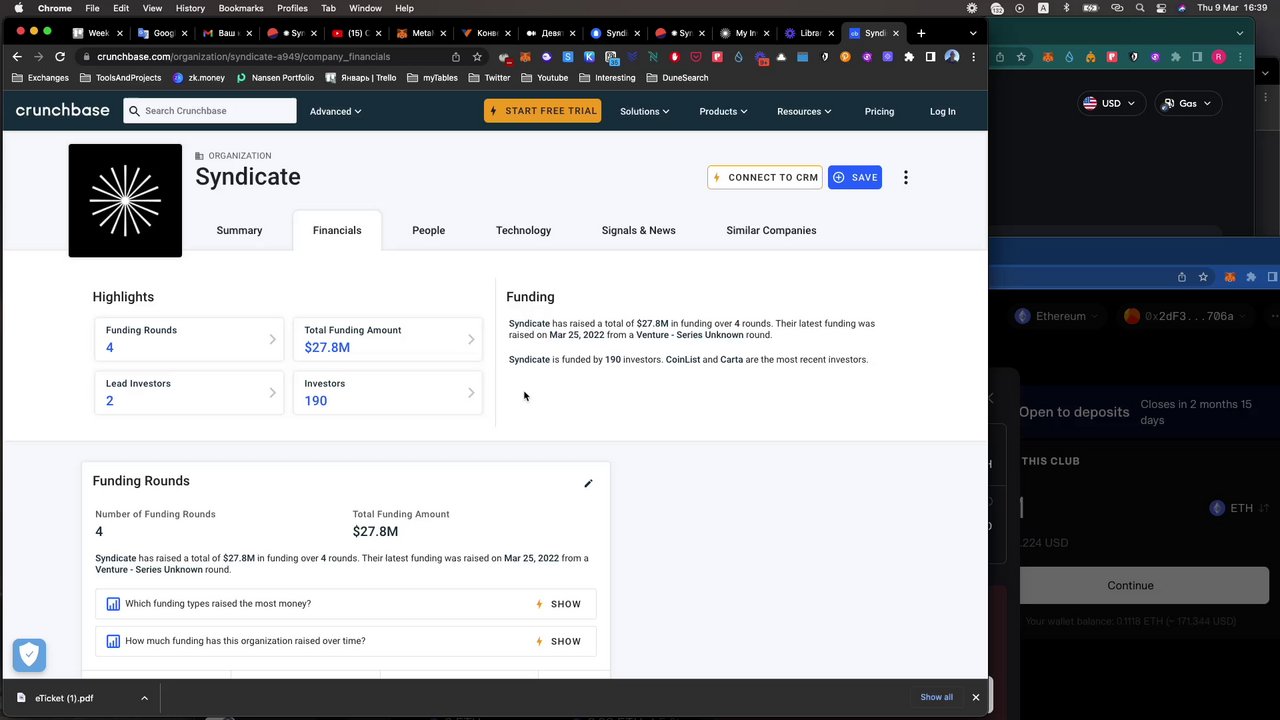Open the DuneSearch bookmarks folder
1280x720 pixels.
click(677, 77)
